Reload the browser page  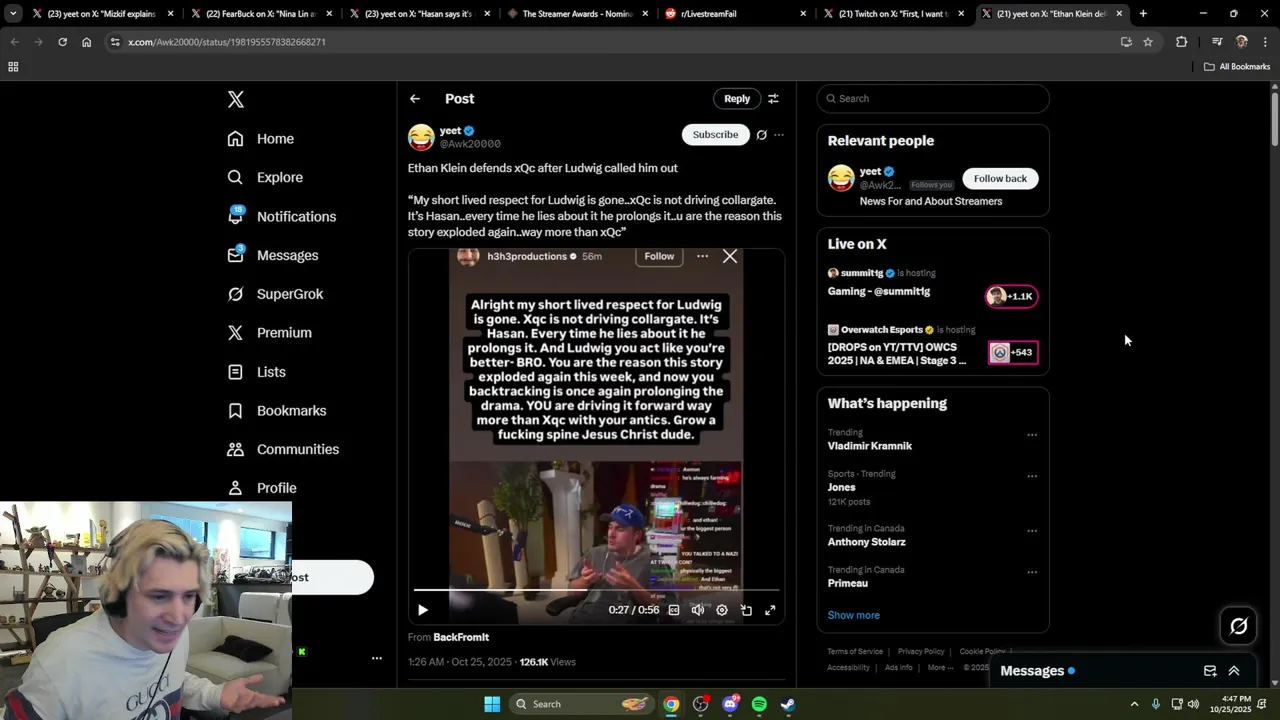pyautogui.click(x=62, y=42)
